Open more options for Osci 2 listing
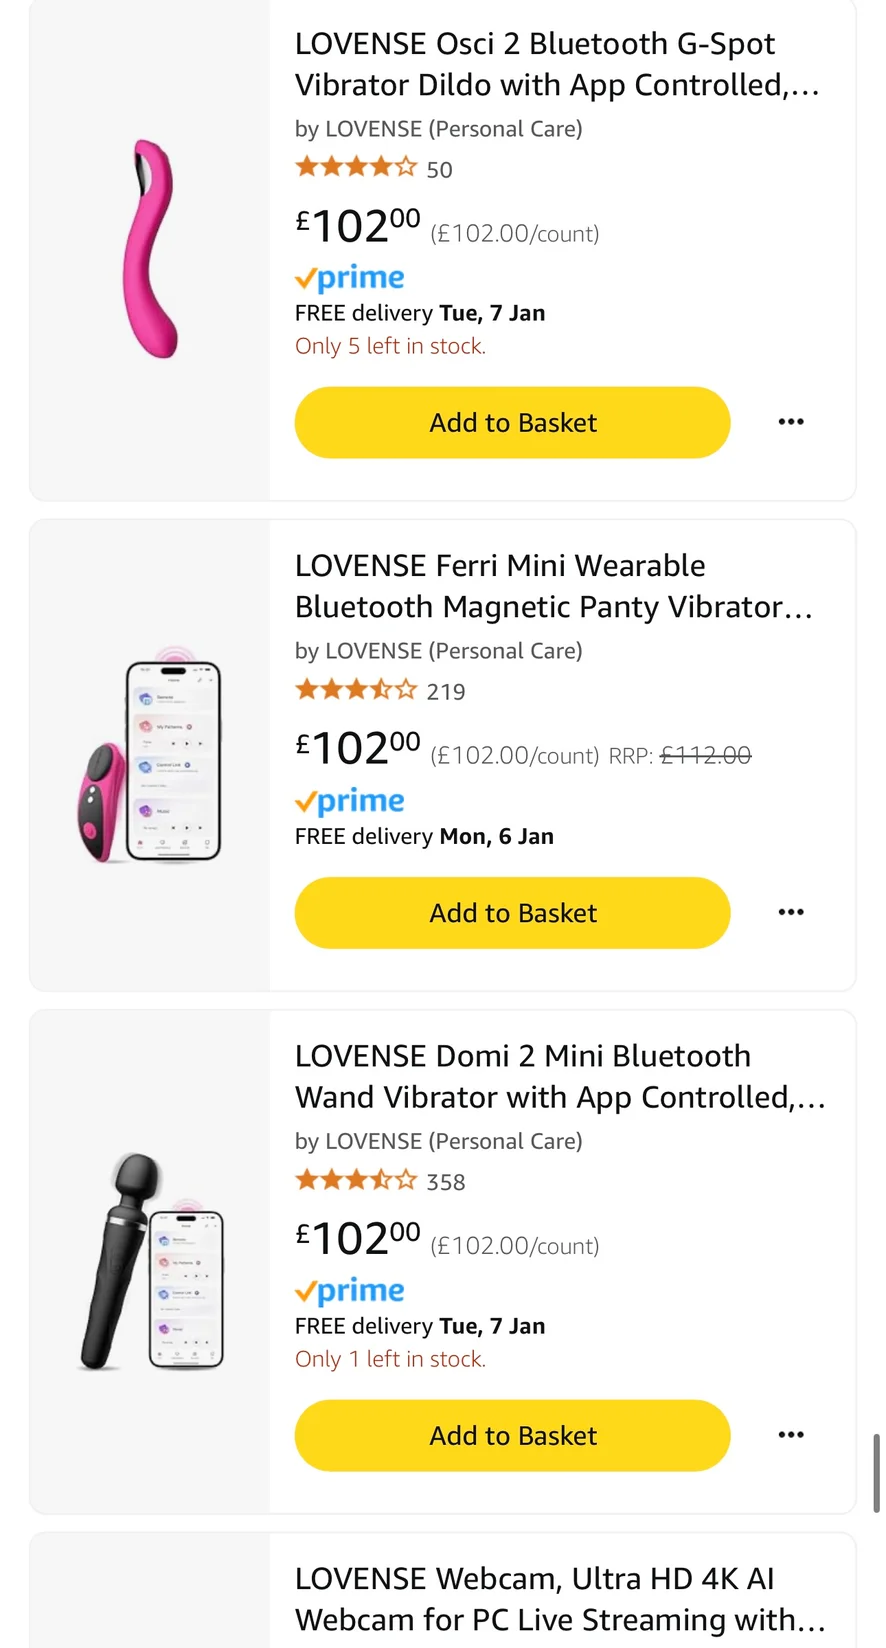This screenshot has width=886, height=1648. (791, 422)
